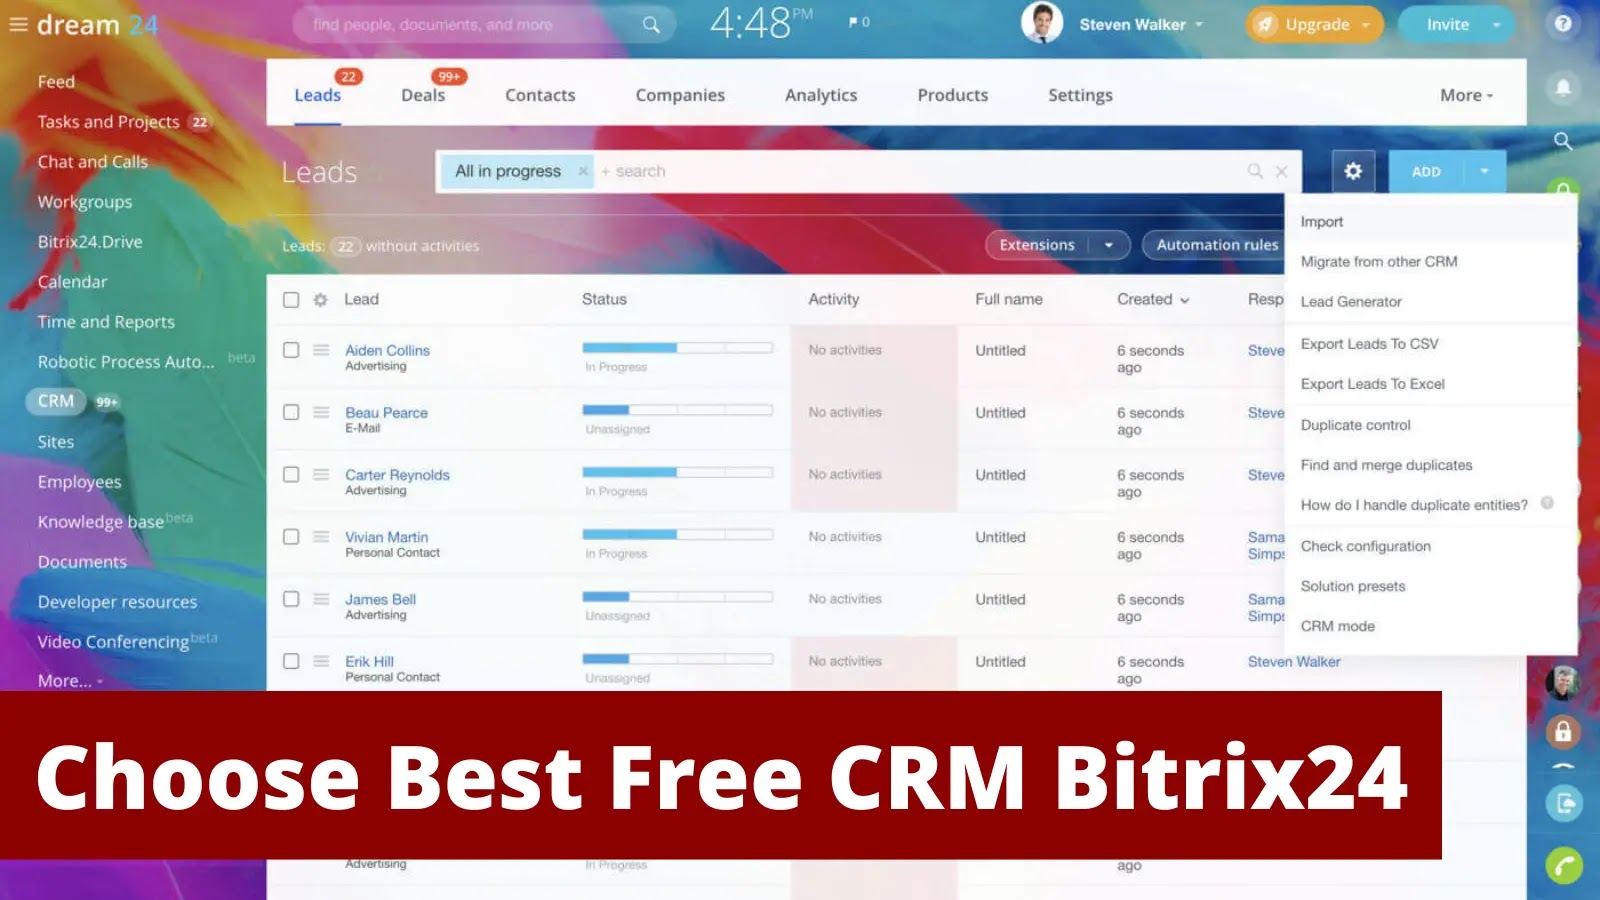Switch to the Contacts tab
The image size is (1600, 900).
click(x=540, y=95)
